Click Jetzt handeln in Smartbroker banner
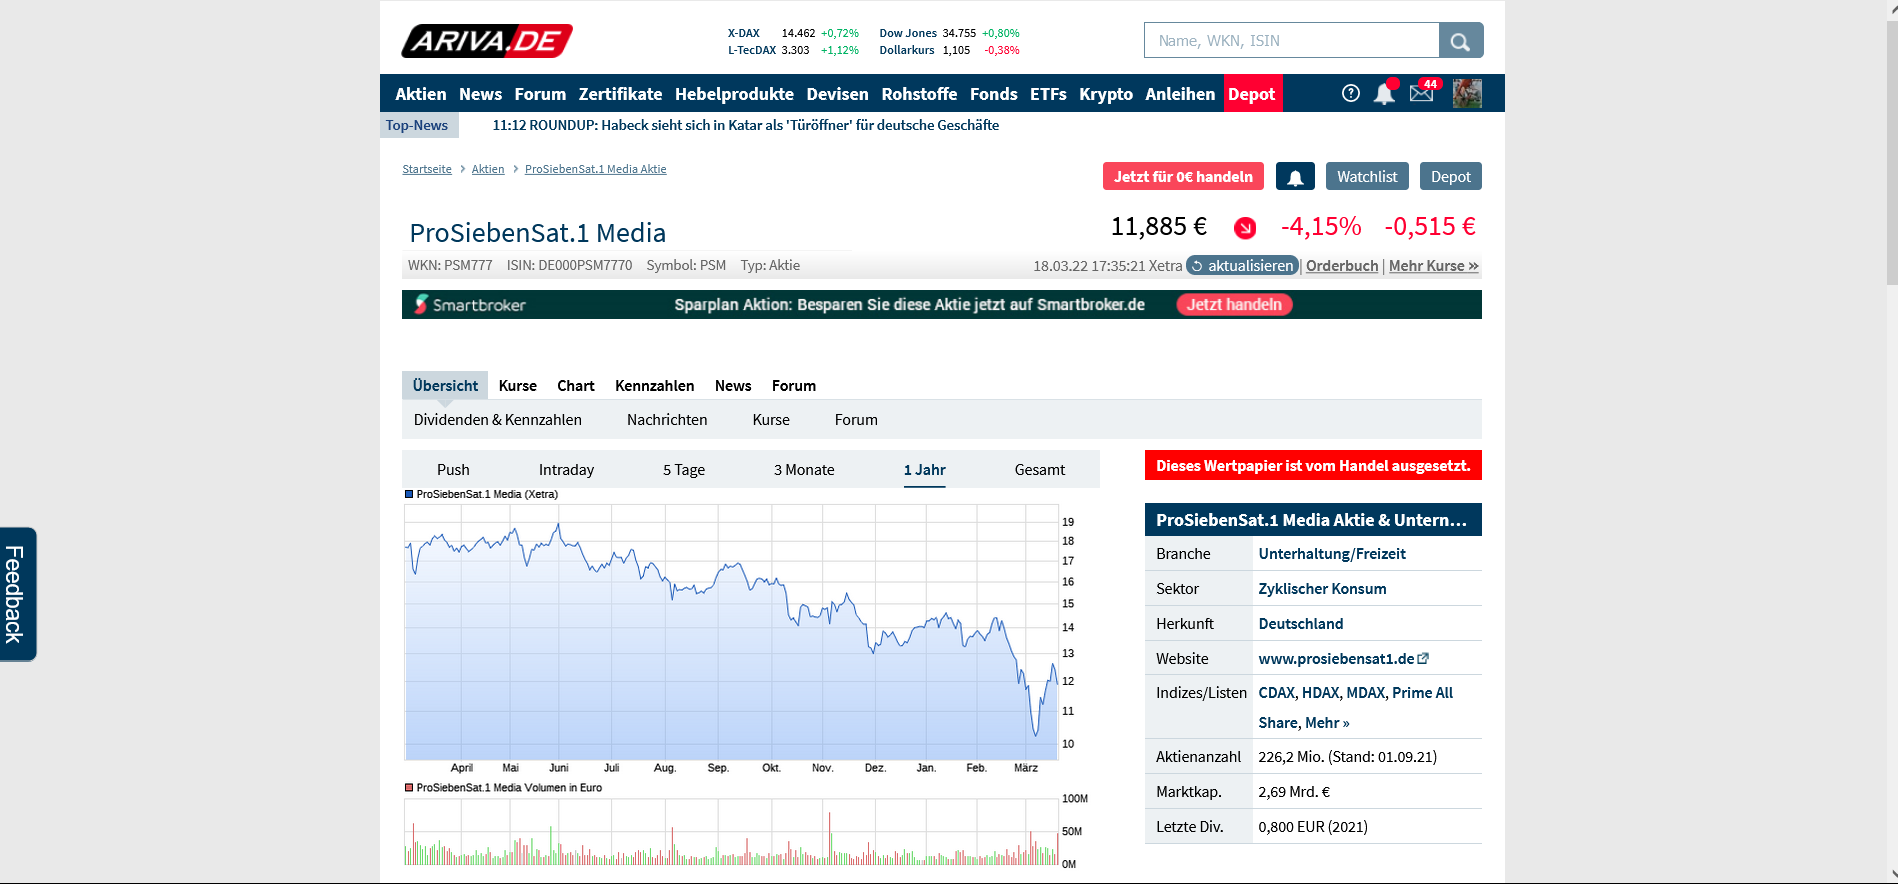The height and width of the screenshot is (888, 1898). tap(1234, 304)
